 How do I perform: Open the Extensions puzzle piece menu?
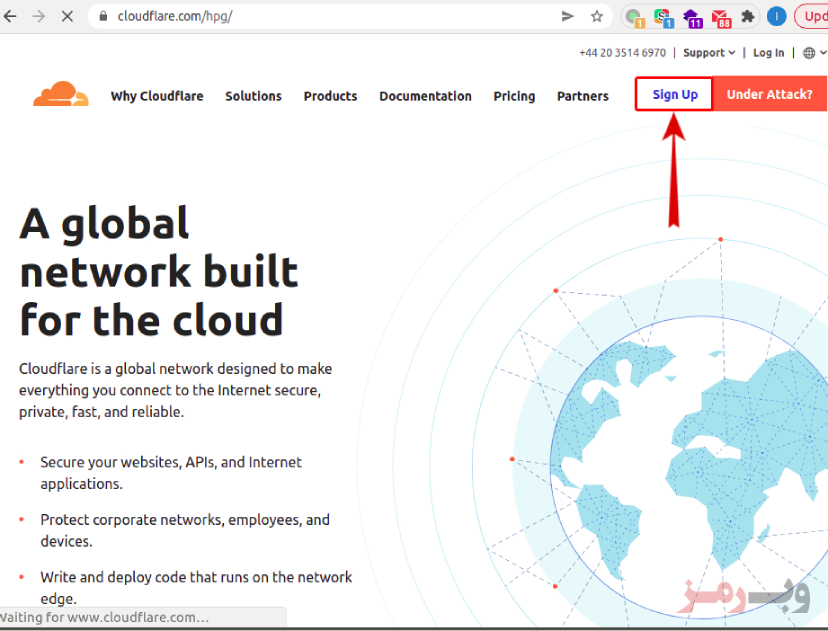pos(748,16)
